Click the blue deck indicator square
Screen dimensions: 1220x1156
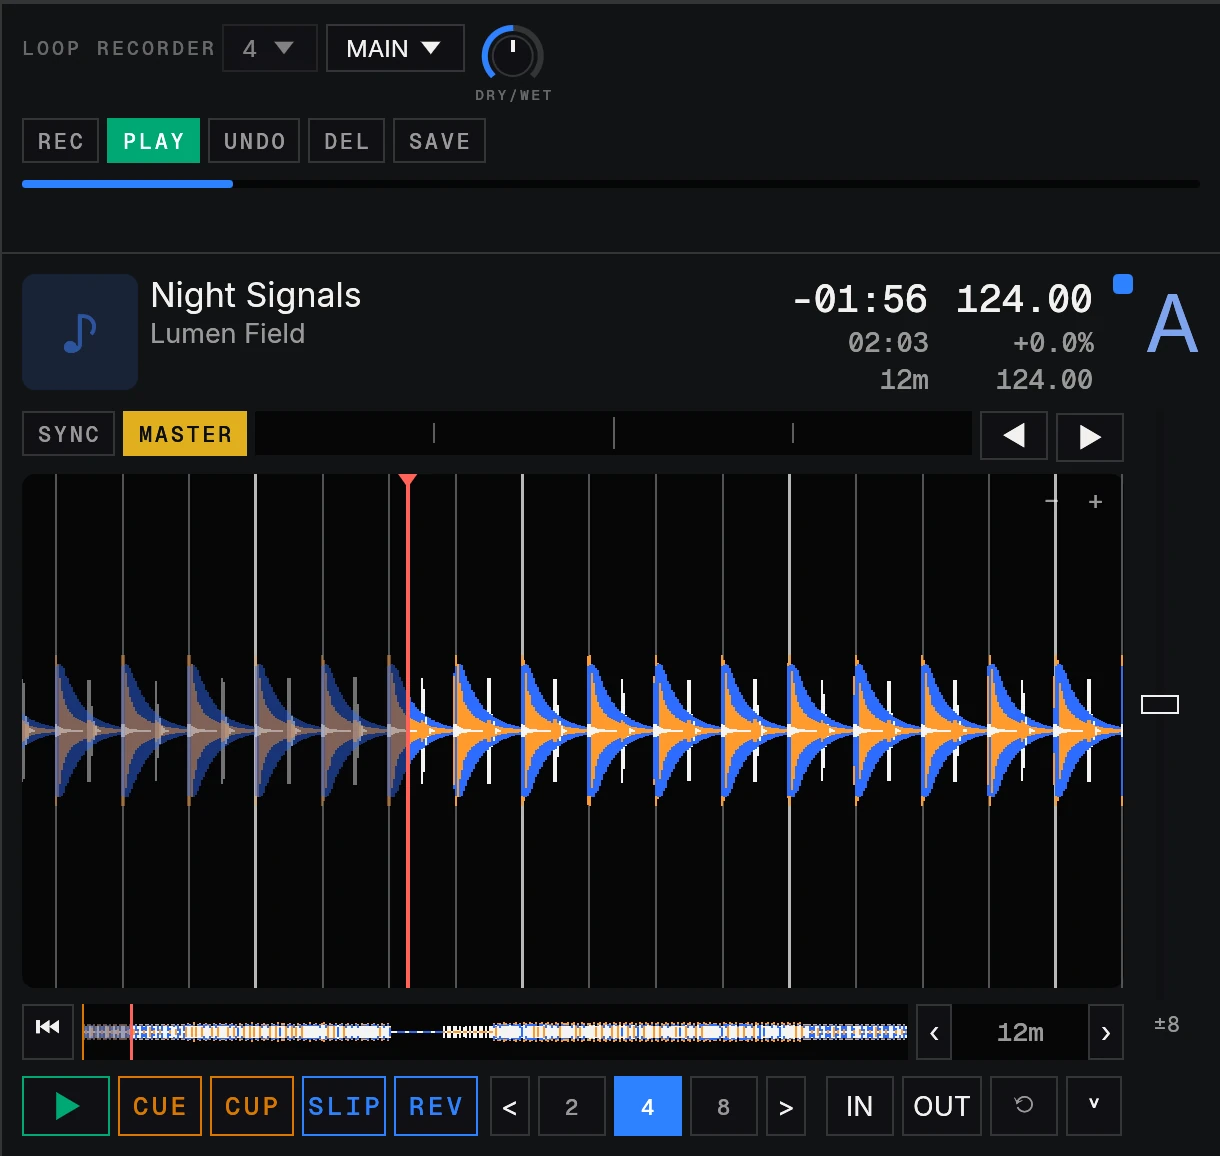coord(1123,284)
